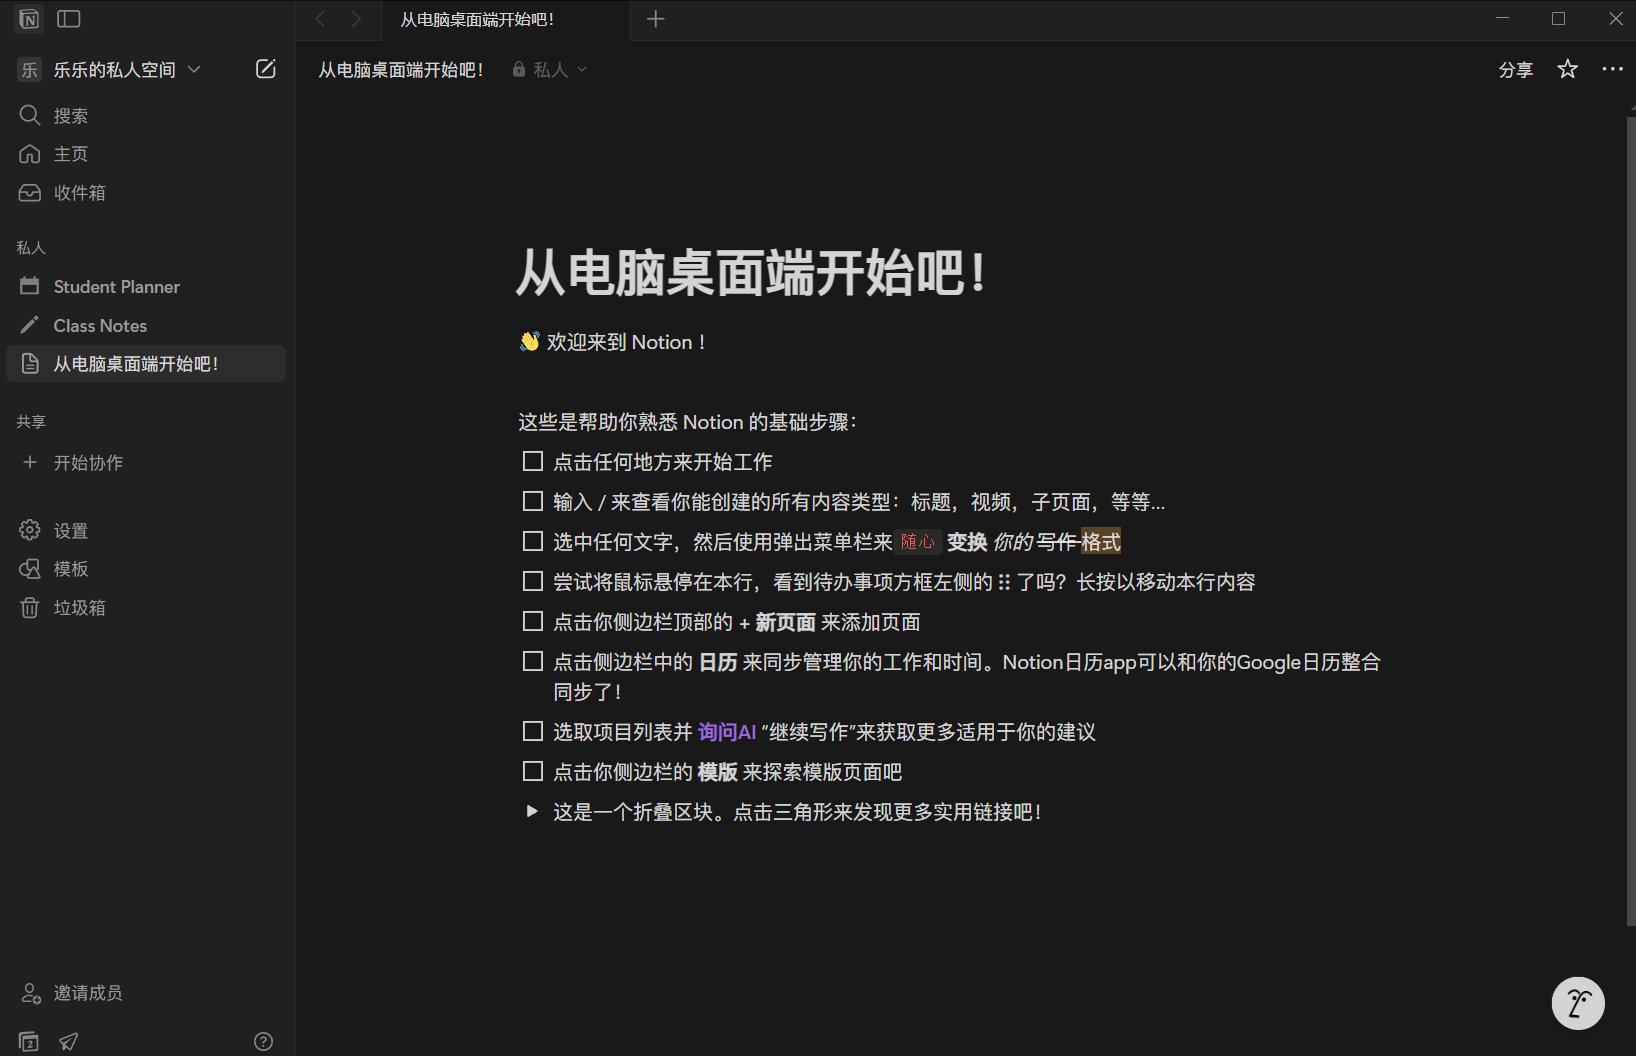Click the home icon next to 主页

30,154
